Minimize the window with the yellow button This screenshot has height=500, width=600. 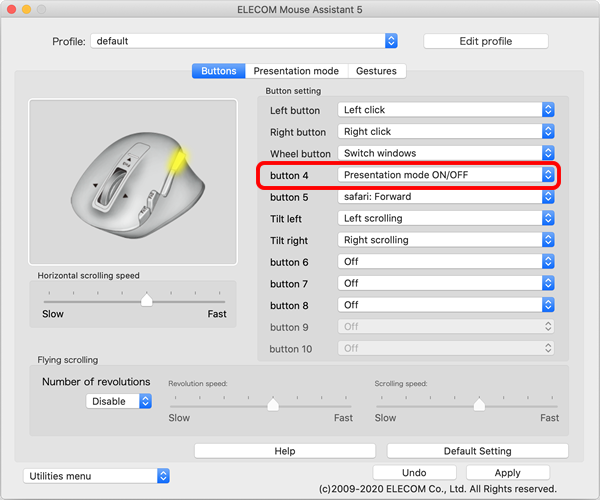26,10
